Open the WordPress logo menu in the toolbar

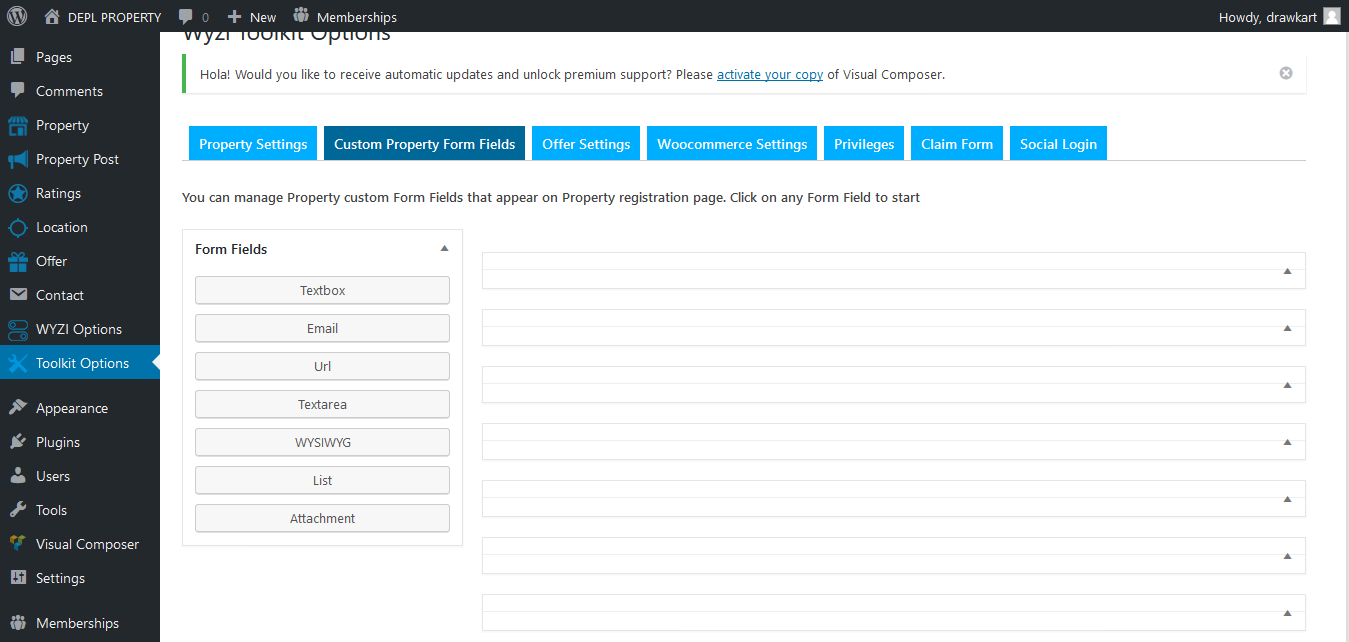tap(15, 15)
